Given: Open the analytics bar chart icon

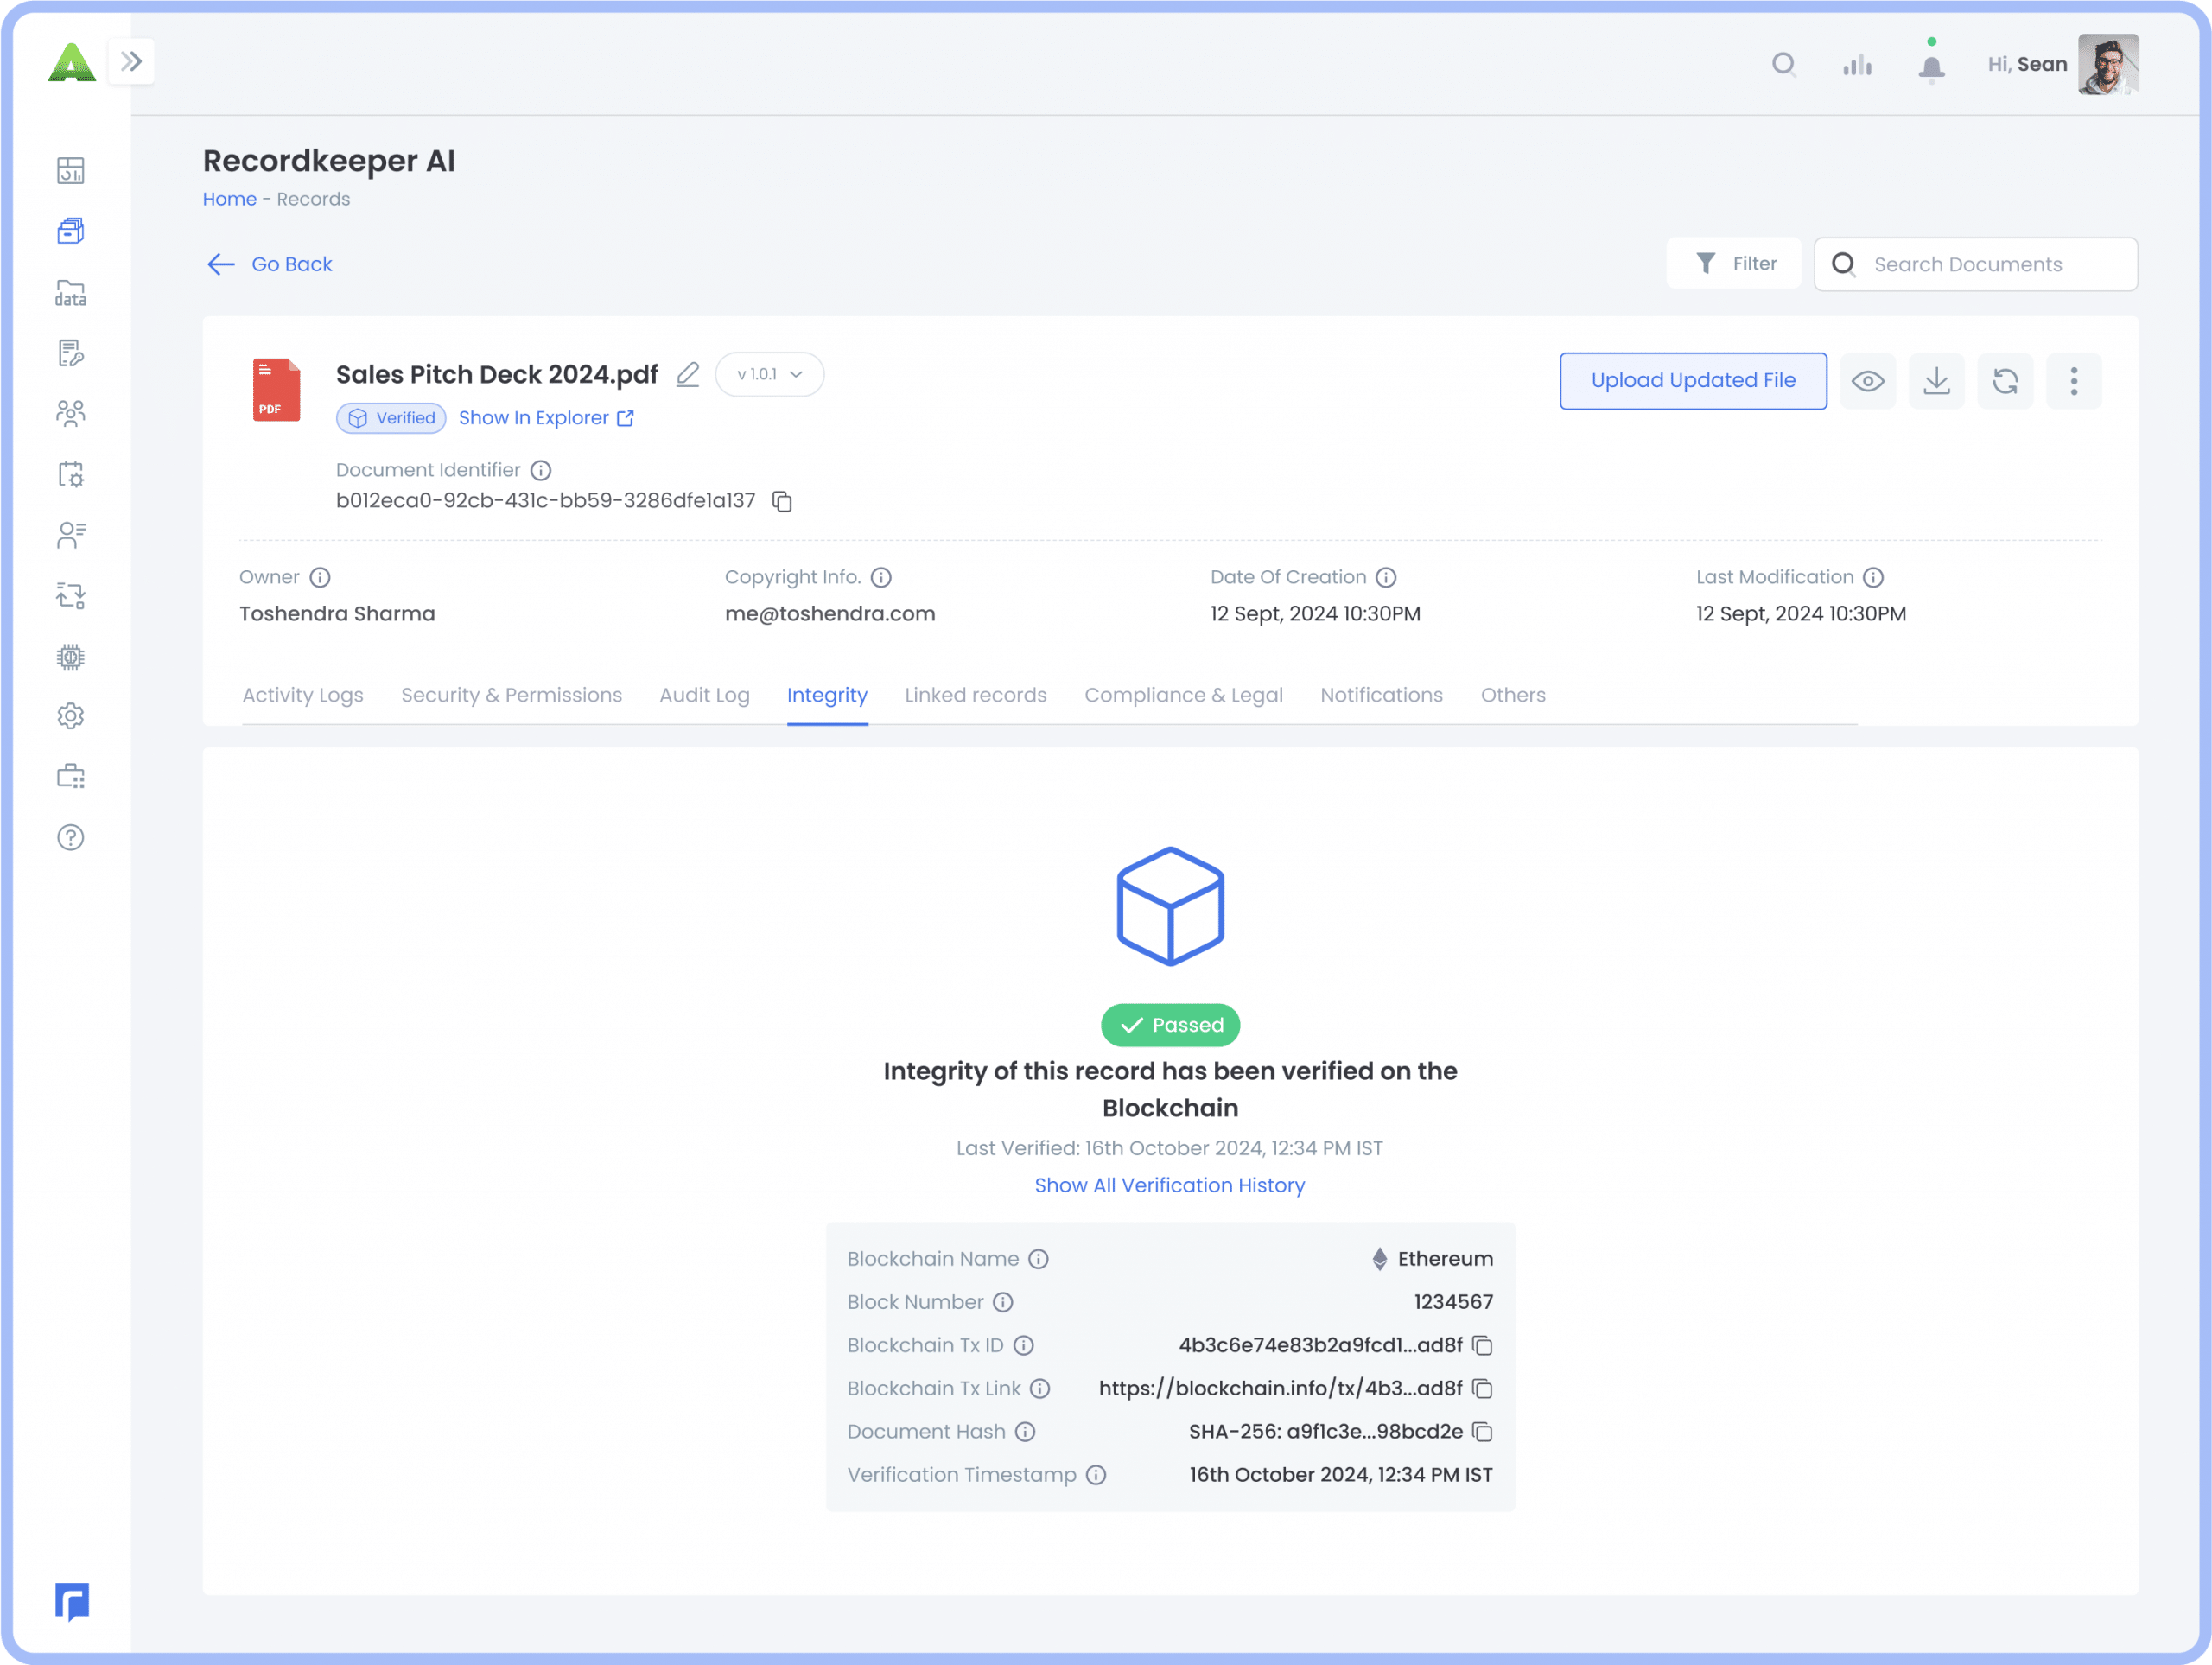Looking at the screenshot, I should (x=1857, y=66).
